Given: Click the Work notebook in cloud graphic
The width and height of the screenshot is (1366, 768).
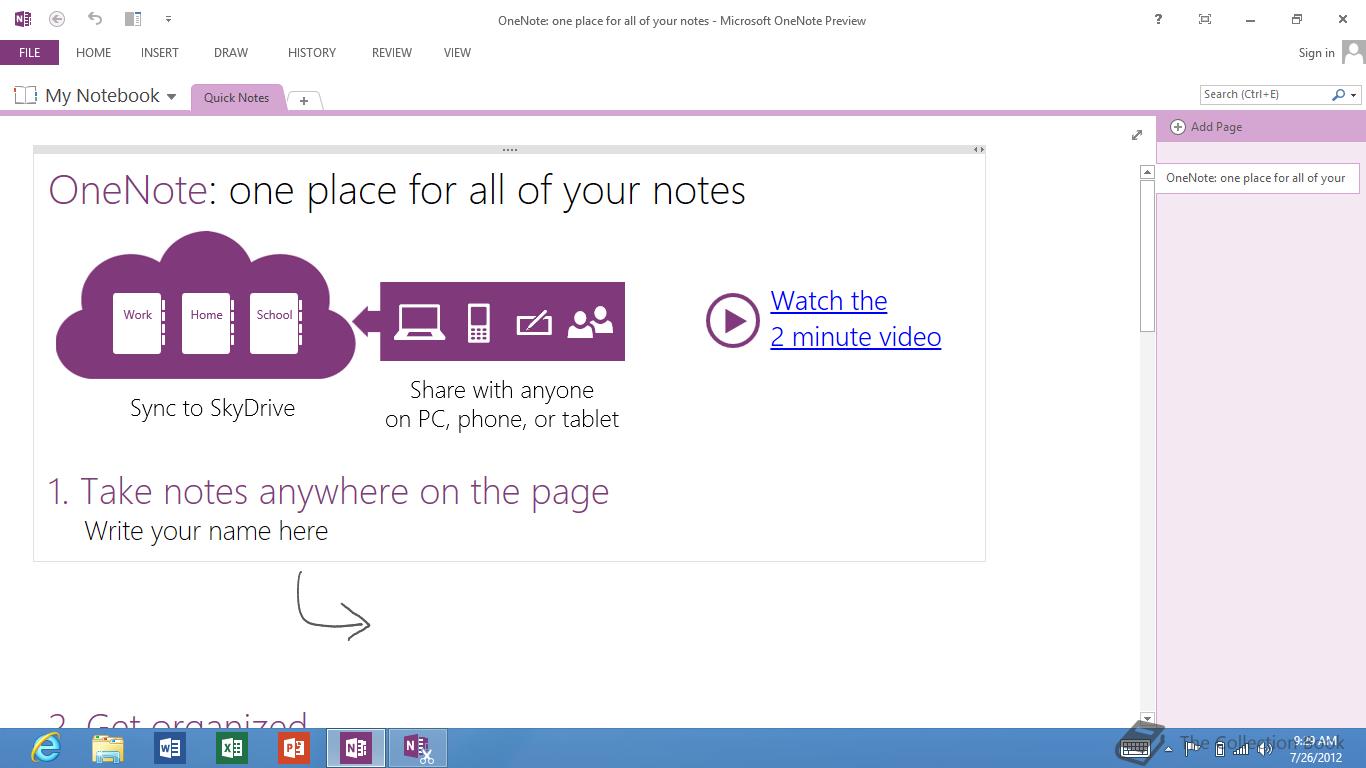Looking at the screenshot, I should point(138,323).
